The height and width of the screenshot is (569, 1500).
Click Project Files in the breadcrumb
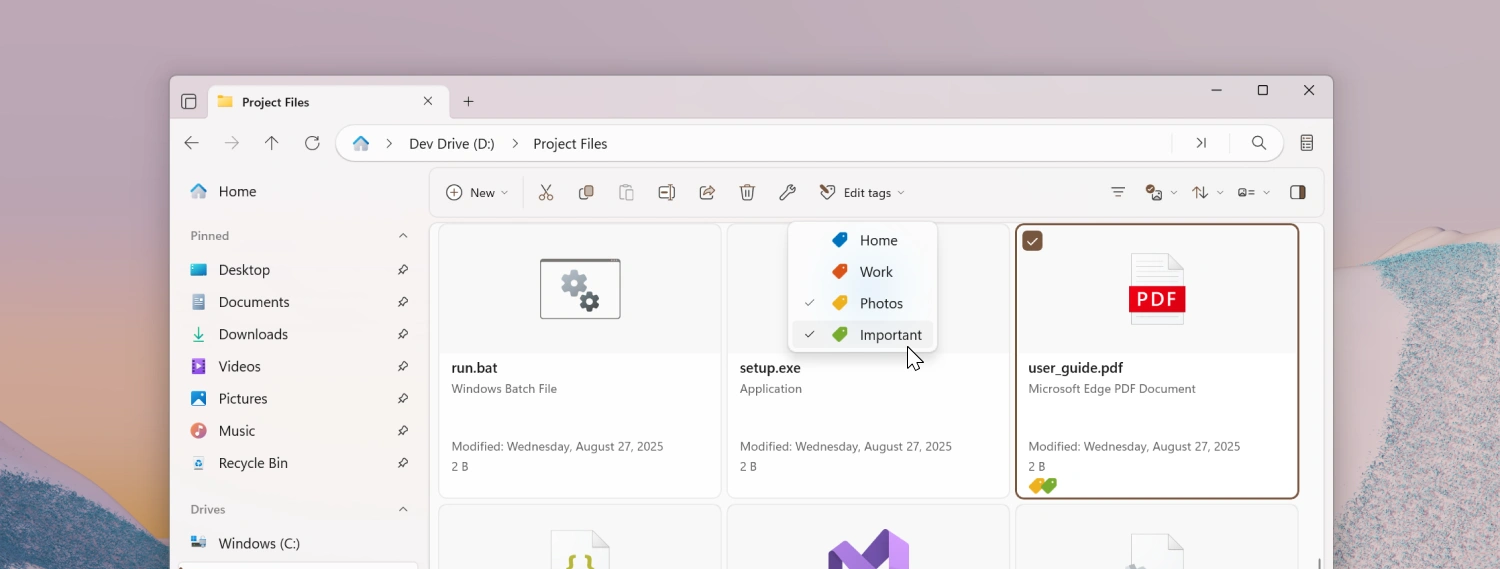tap(570, 144)
